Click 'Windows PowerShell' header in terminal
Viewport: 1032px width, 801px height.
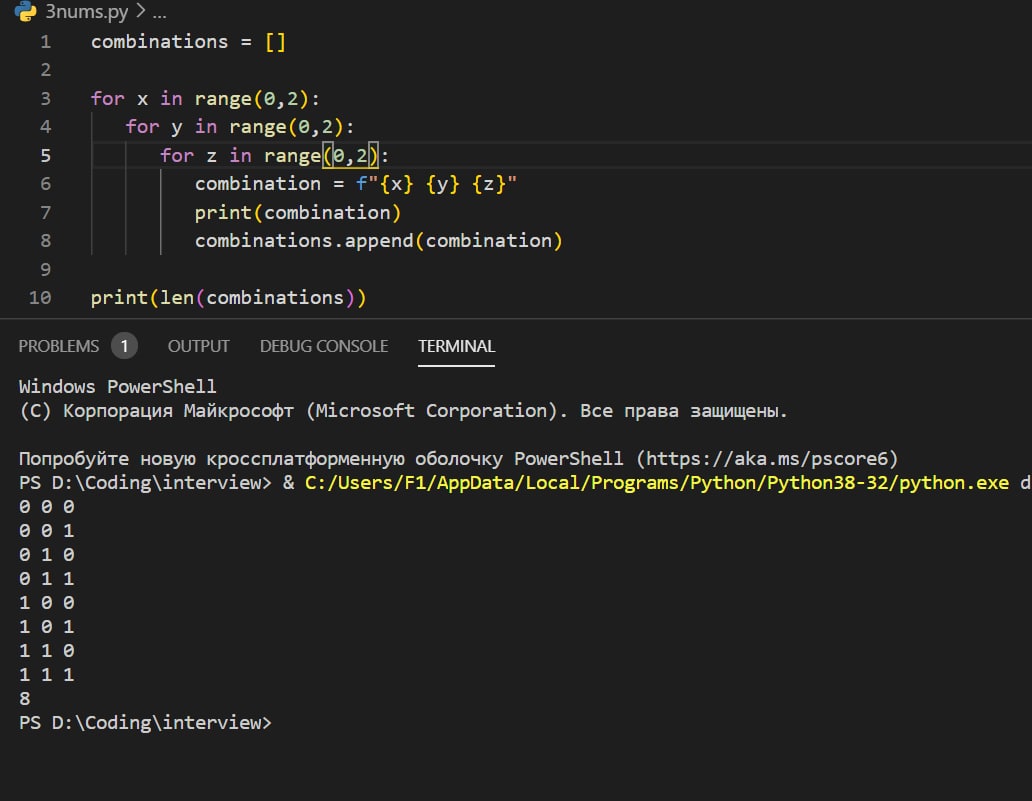118,386
